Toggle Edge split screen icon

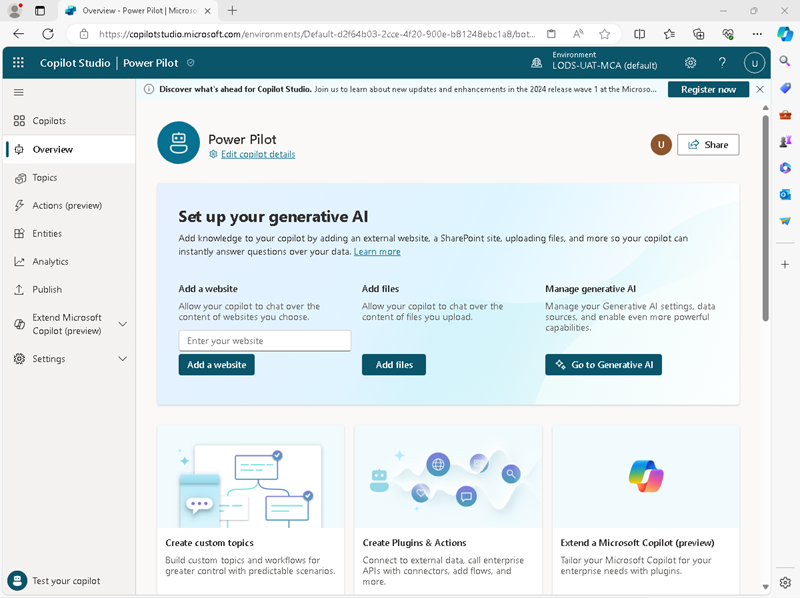(x=639, y=34)
